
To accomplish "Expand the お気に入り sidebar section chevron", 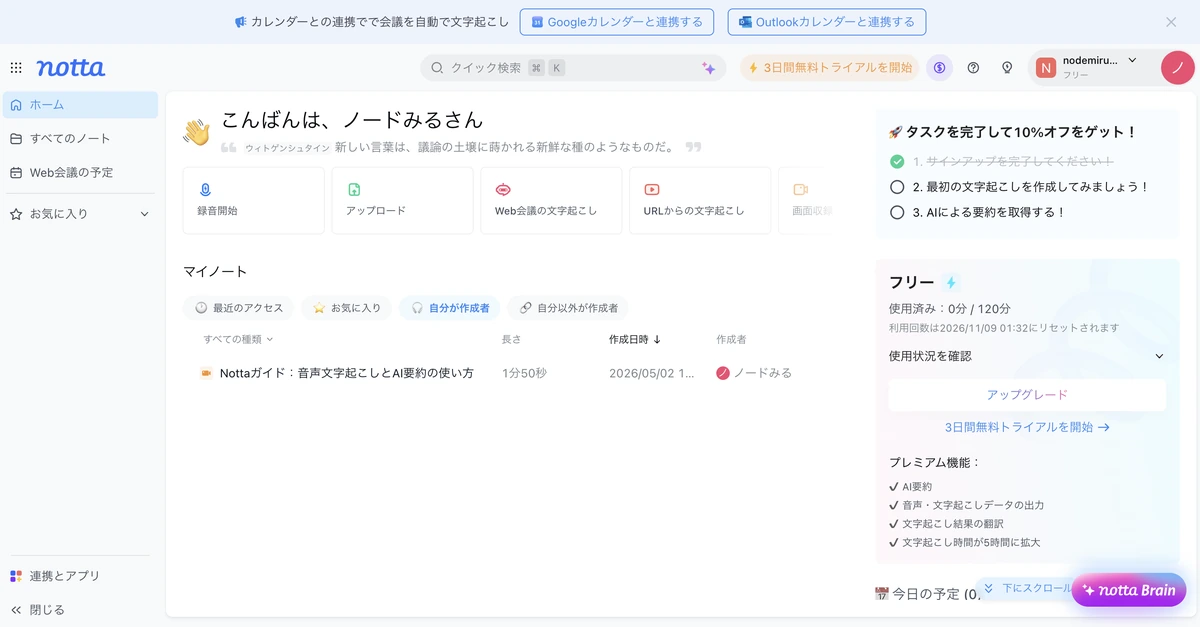I will pyautogui.click(x=144, y=214).
